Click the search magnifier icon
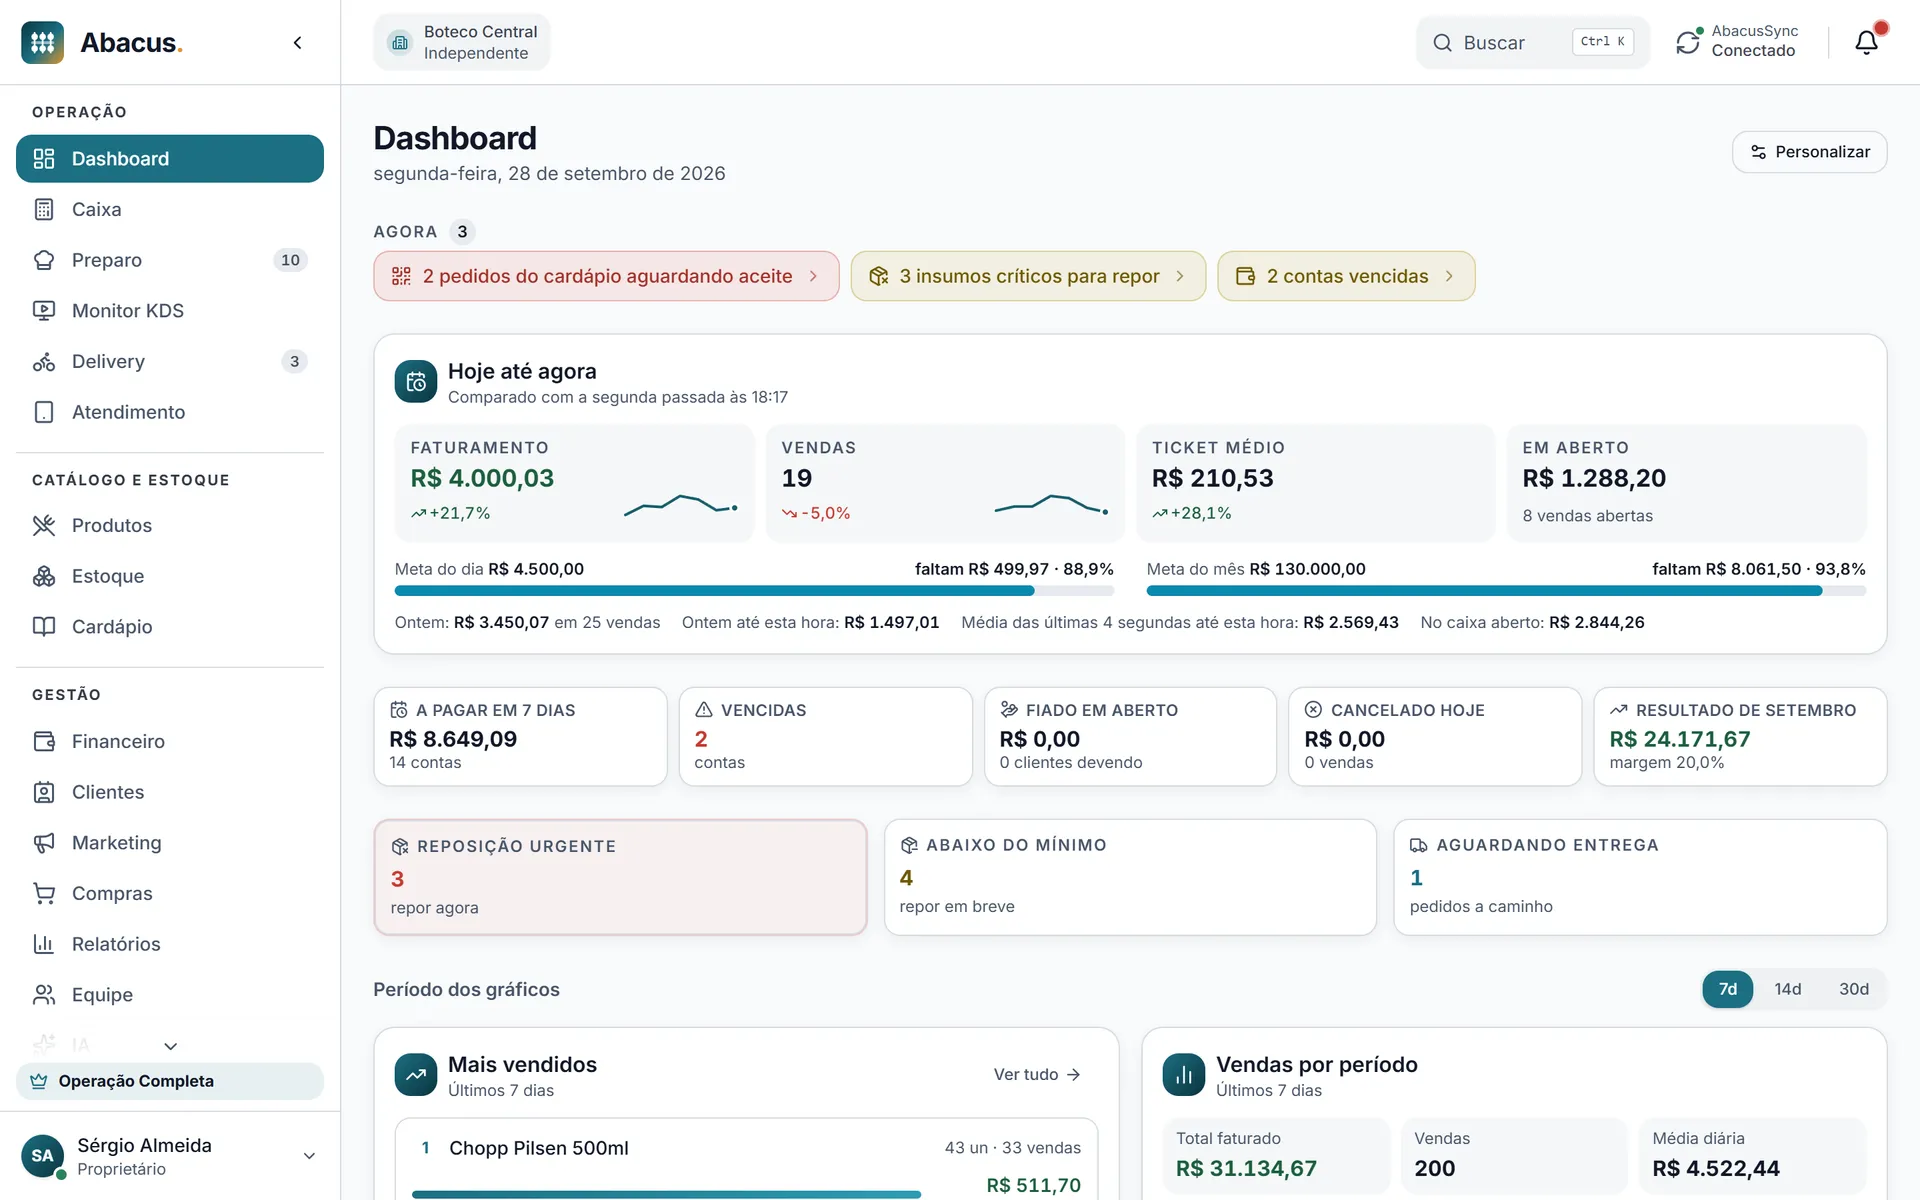1920x1200 pixels. 1442,42
